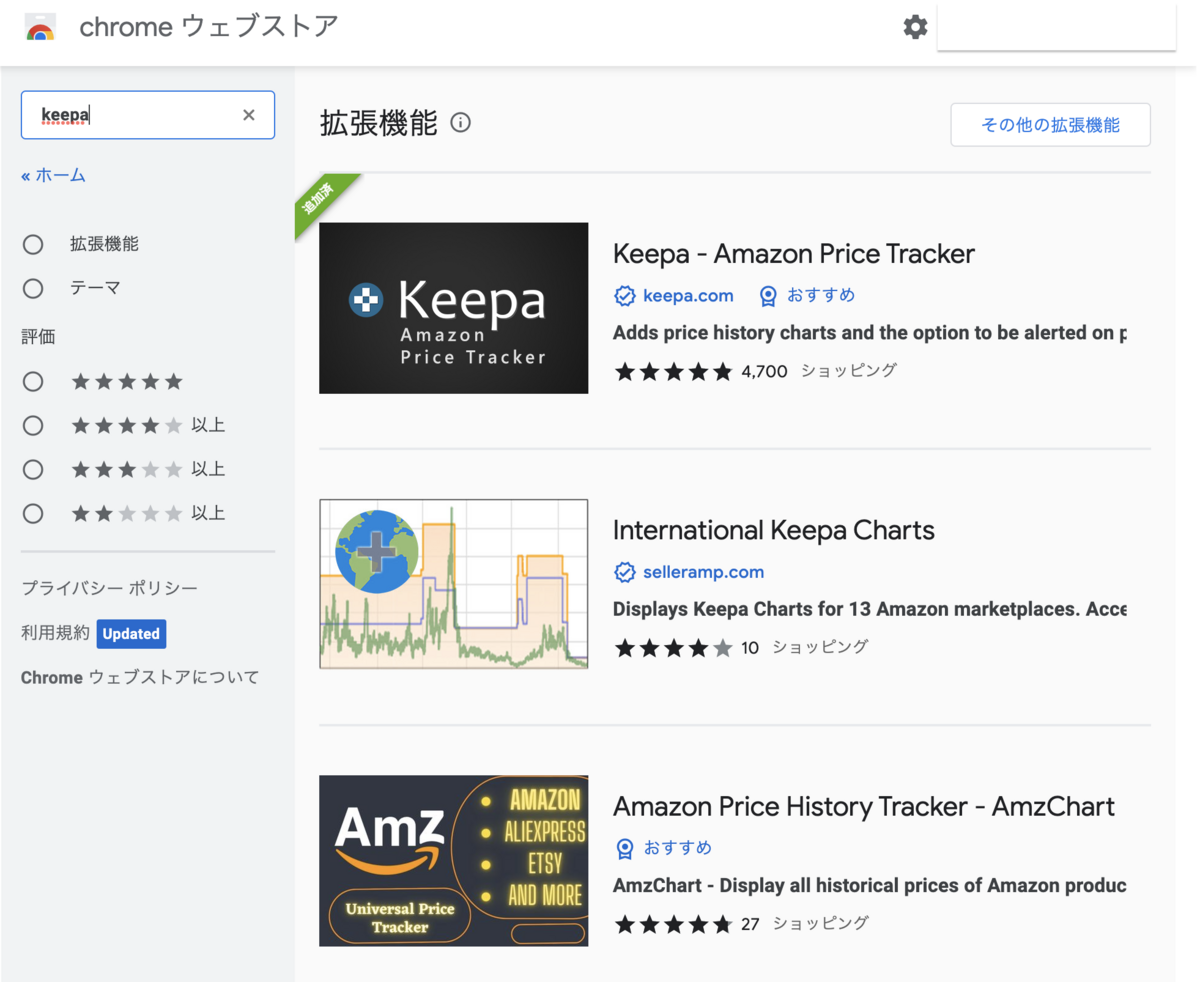
Task: Click International Keepa Charts star rating
Action: coord(674,648)
